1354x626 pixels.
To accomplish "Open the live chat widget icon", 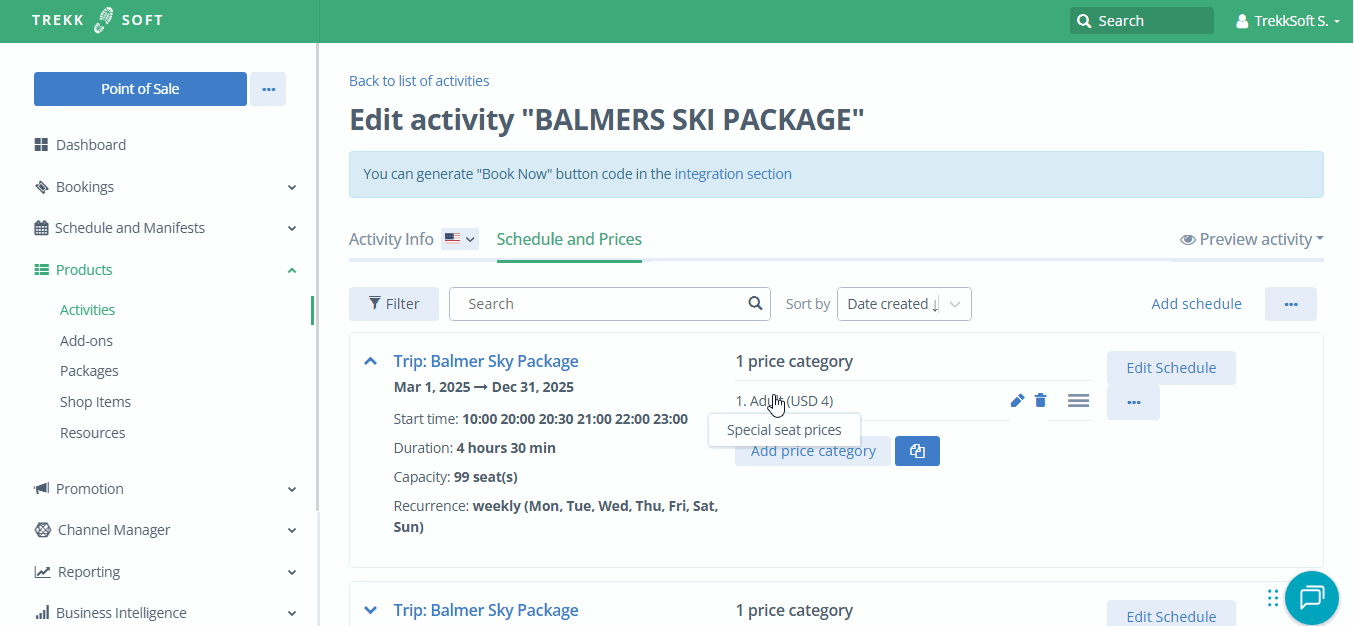I will (1311, 598).
